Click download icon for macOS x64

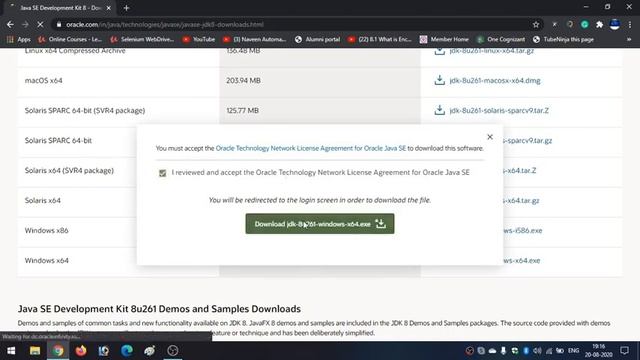click(x=439, y=80)
